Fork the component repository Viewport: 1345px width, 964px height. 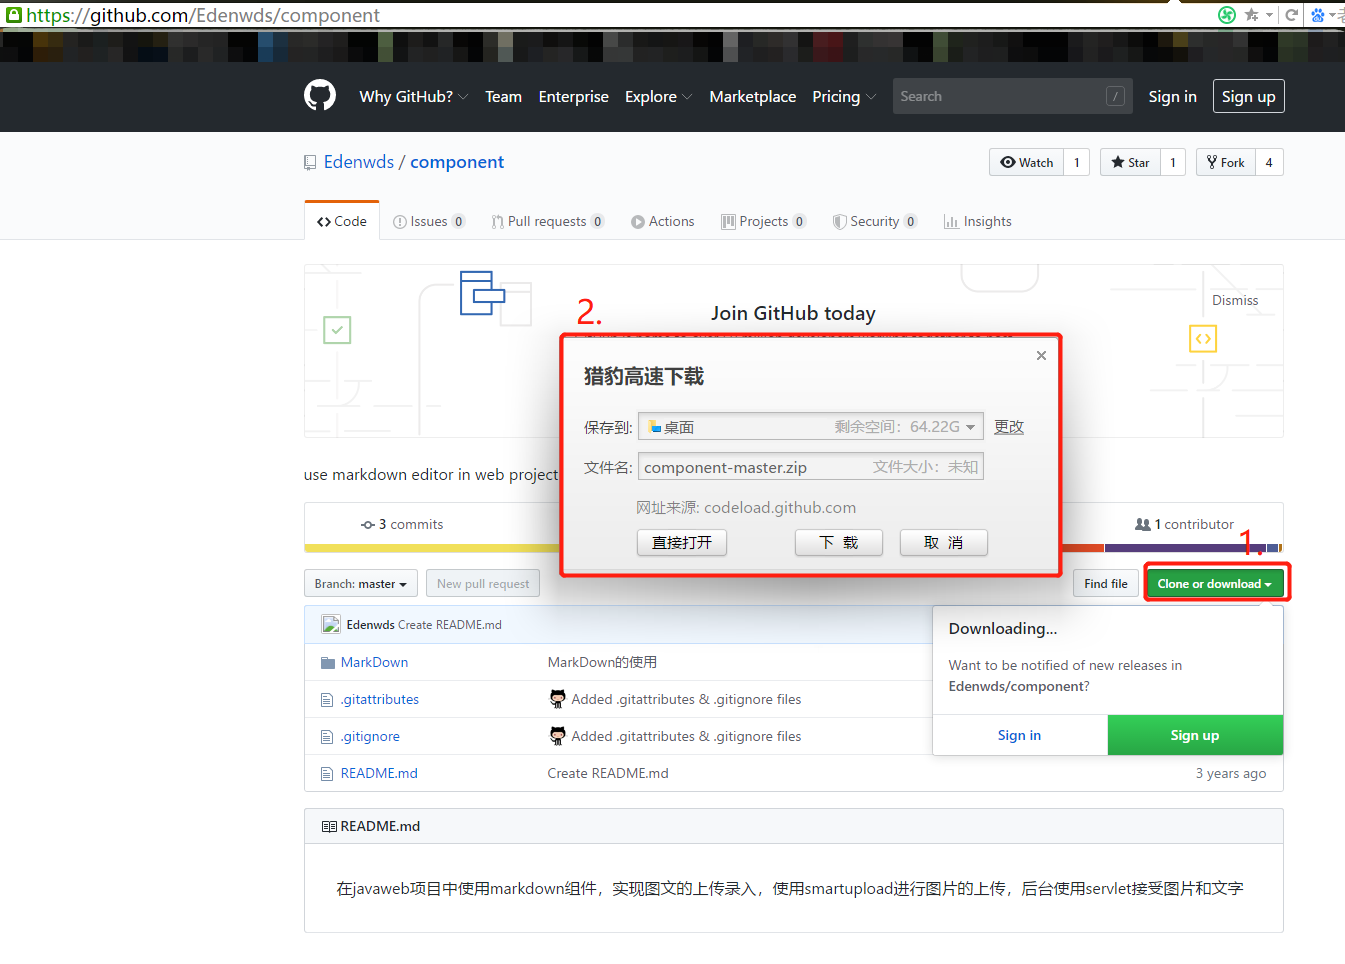[x=1225, y=162]
